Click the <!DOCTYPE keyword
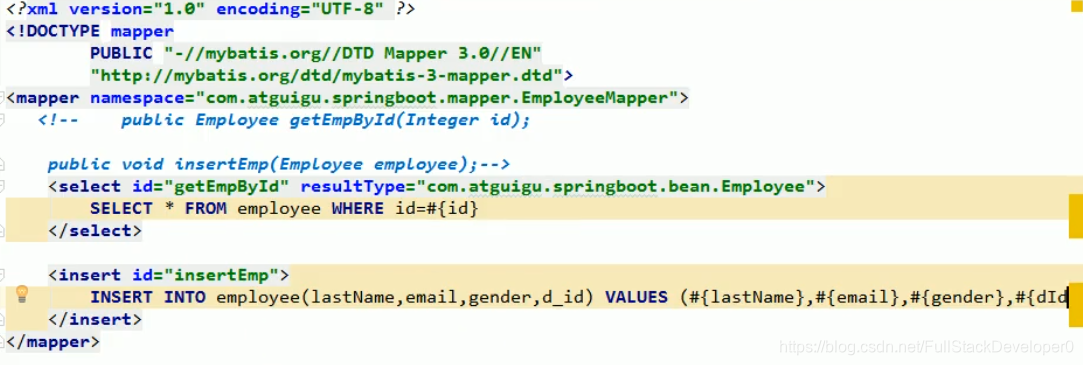 point(52,31)
